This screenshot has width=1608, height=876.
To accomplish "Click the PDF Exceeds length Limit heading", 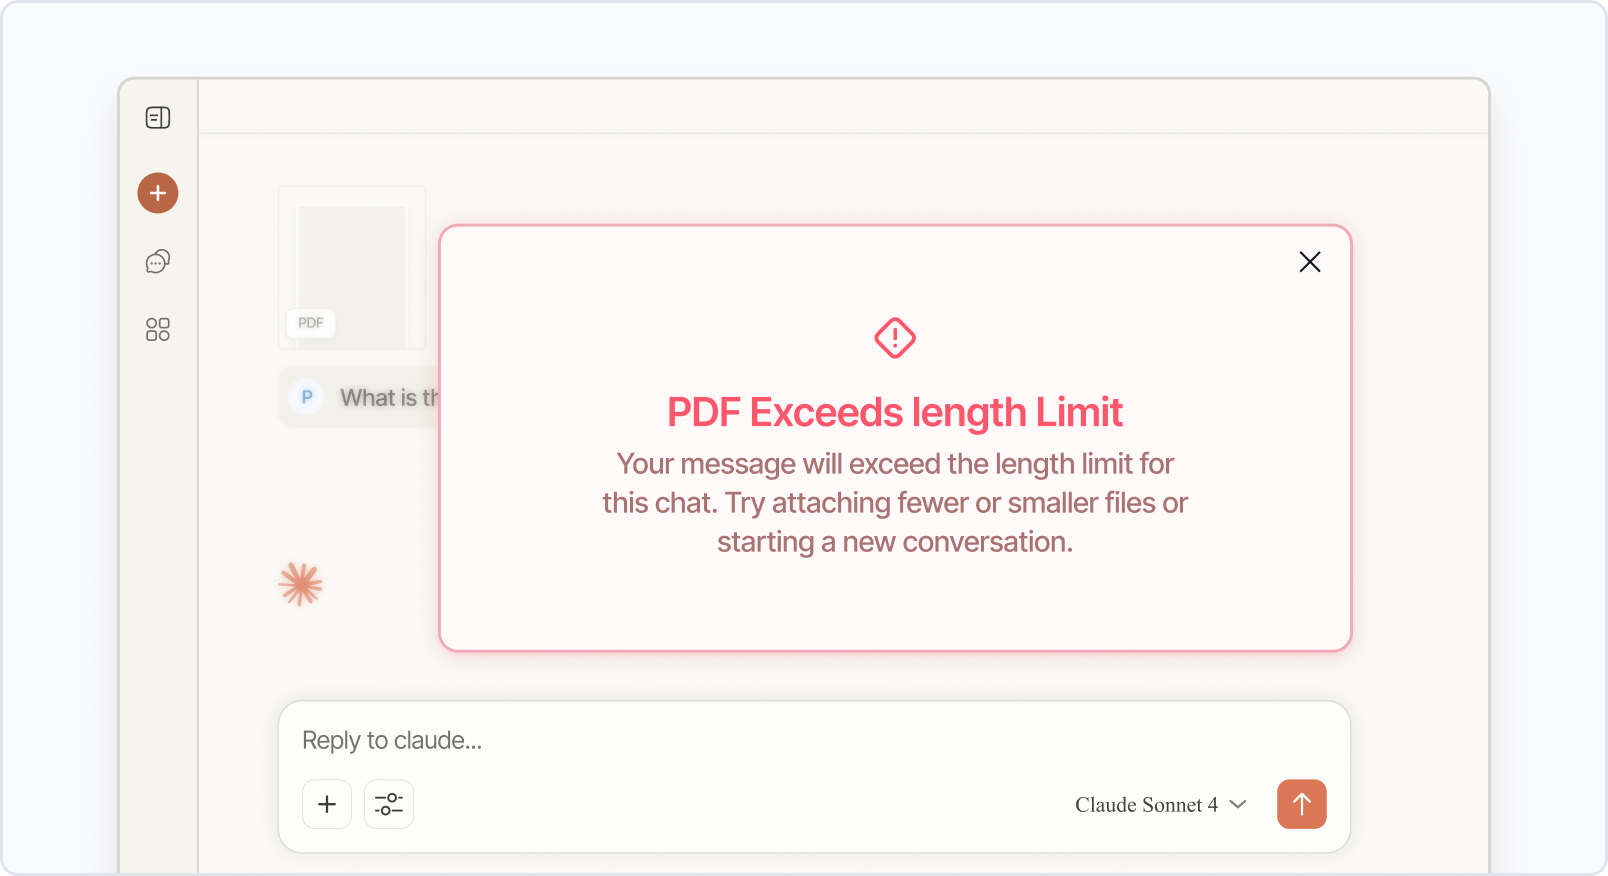I will click(895, 412).
